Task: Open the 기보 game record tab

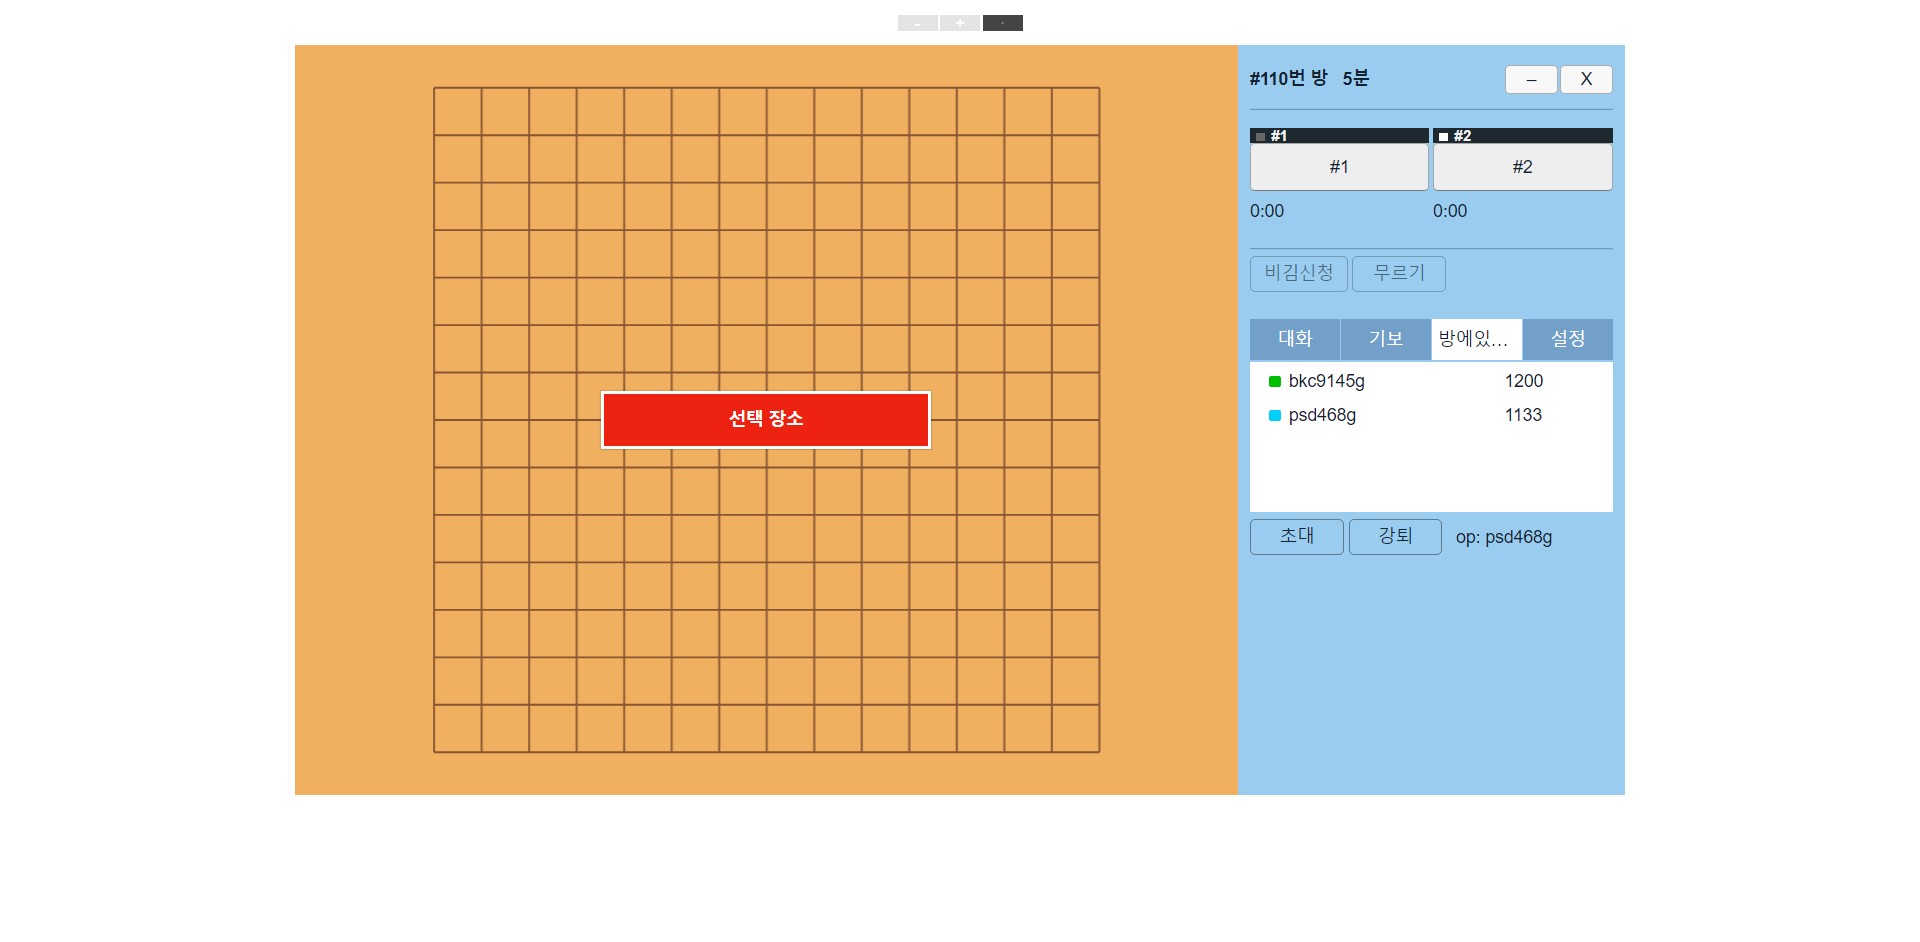Action: coord(1386,339)
